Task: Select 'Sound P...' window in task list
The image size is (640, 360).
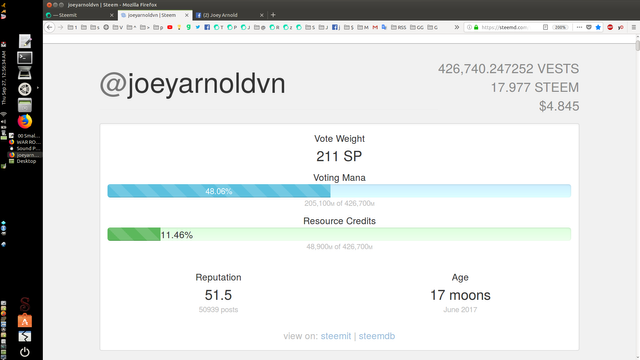Action: (x=25, y=148)
